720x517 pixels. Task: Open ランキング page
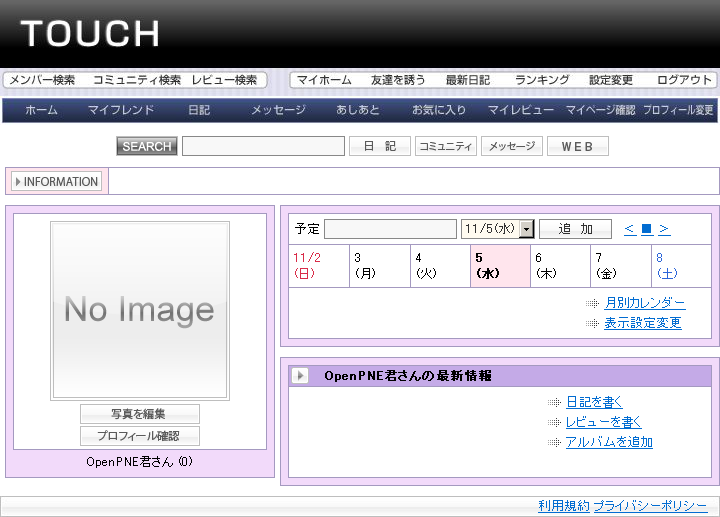542,80
